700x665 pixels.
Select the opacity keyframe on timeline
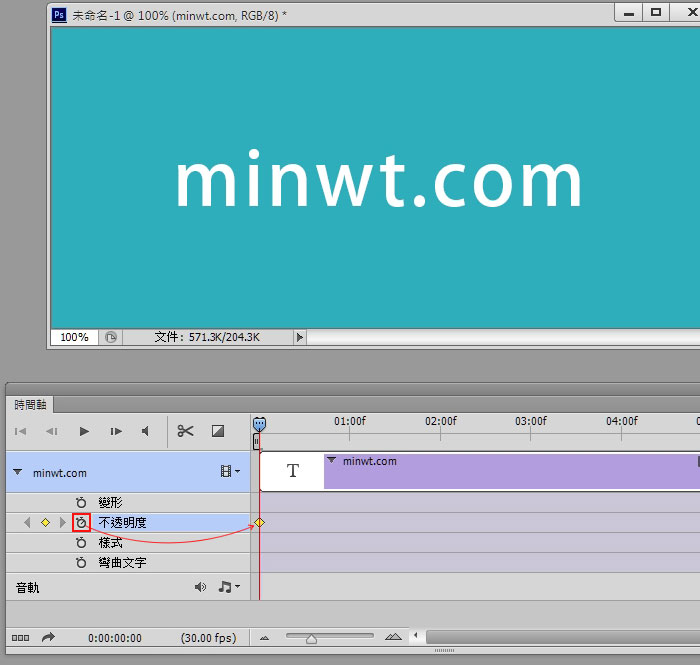259,522
